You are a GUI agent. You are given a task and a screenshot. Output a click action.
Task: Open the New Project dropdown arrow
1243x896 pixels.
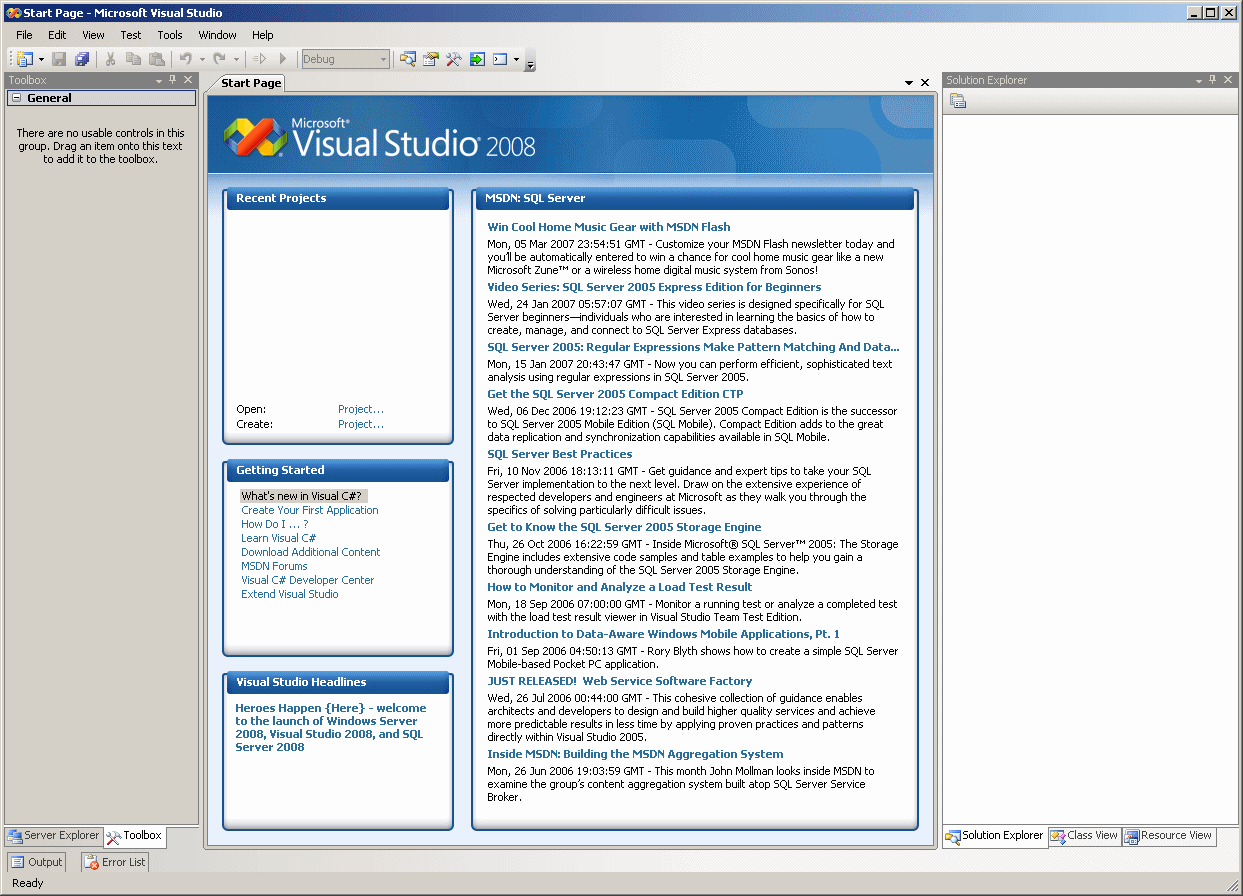41,59
